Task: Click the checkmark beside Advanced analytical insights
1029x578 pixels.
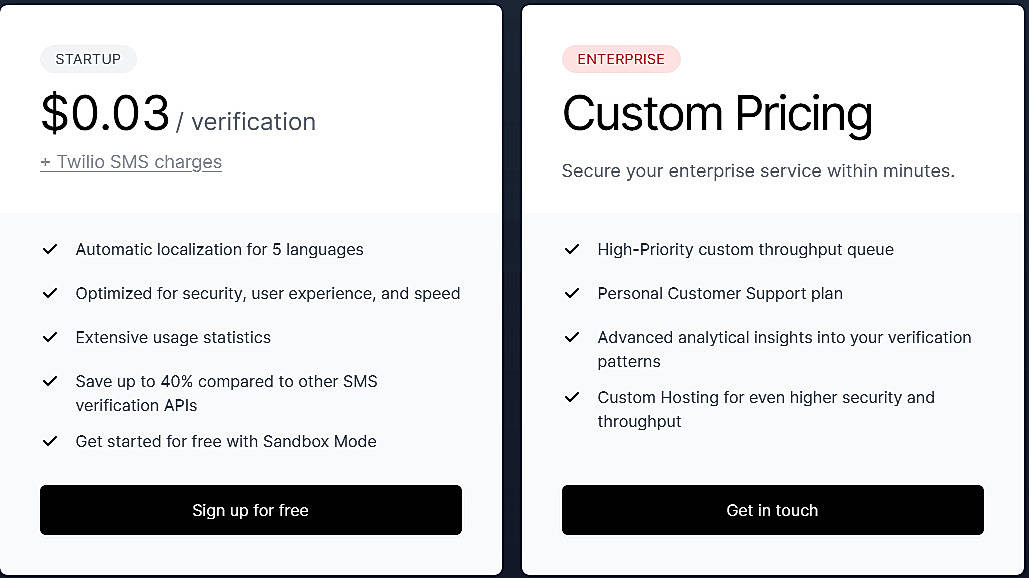Action: click(x=572, y=337)
